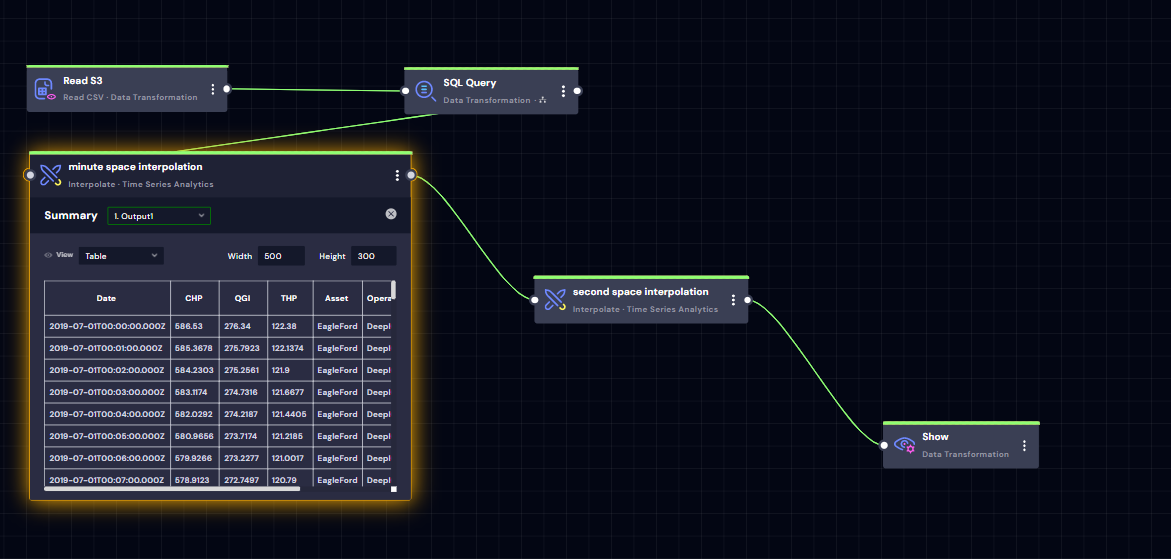The image size is (1171, 559).
Task: Click the Asset column header
Action: (x=338, y=298)
